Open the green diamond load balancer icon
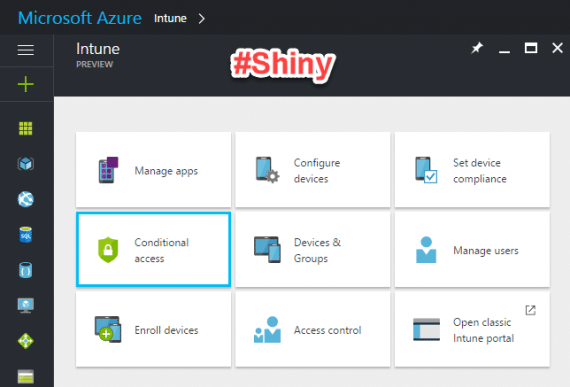Screen dimensions: 570x387 pos(25,341)
